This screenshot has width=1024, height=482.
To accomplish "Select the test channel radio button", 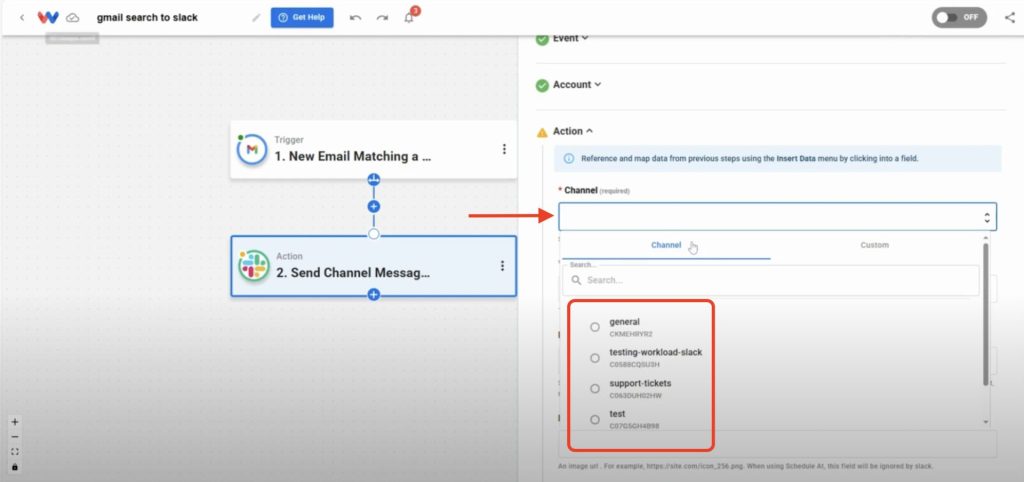I will click(595, 419).
